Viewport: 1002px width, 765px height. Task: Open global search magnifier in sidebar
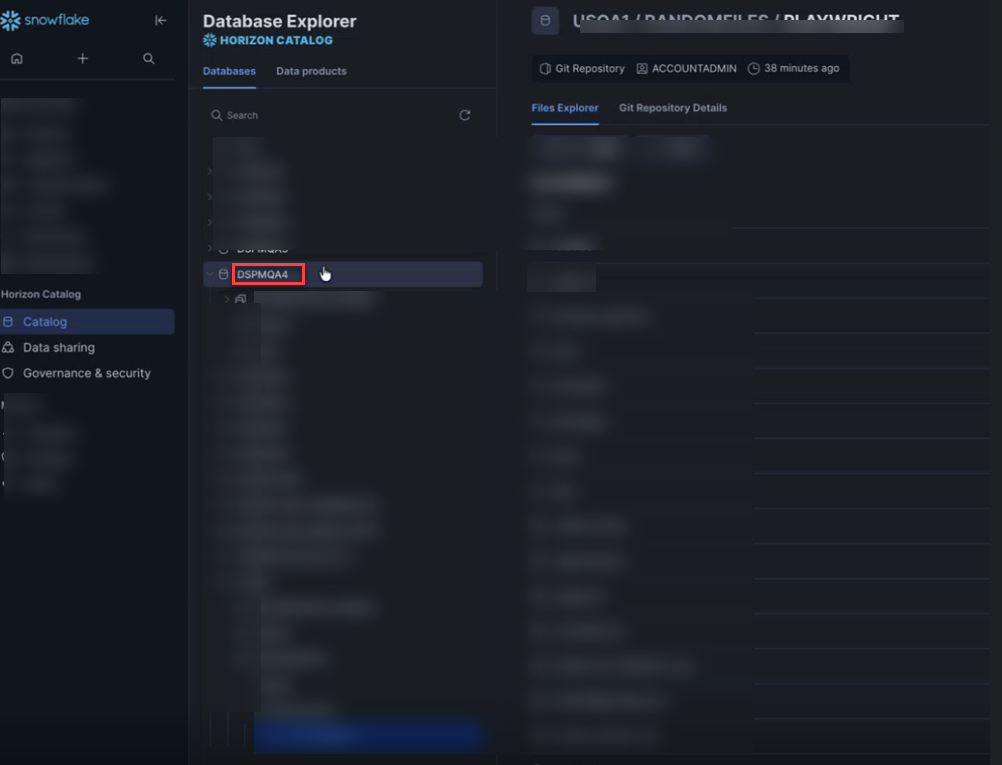tap(149, 59)
